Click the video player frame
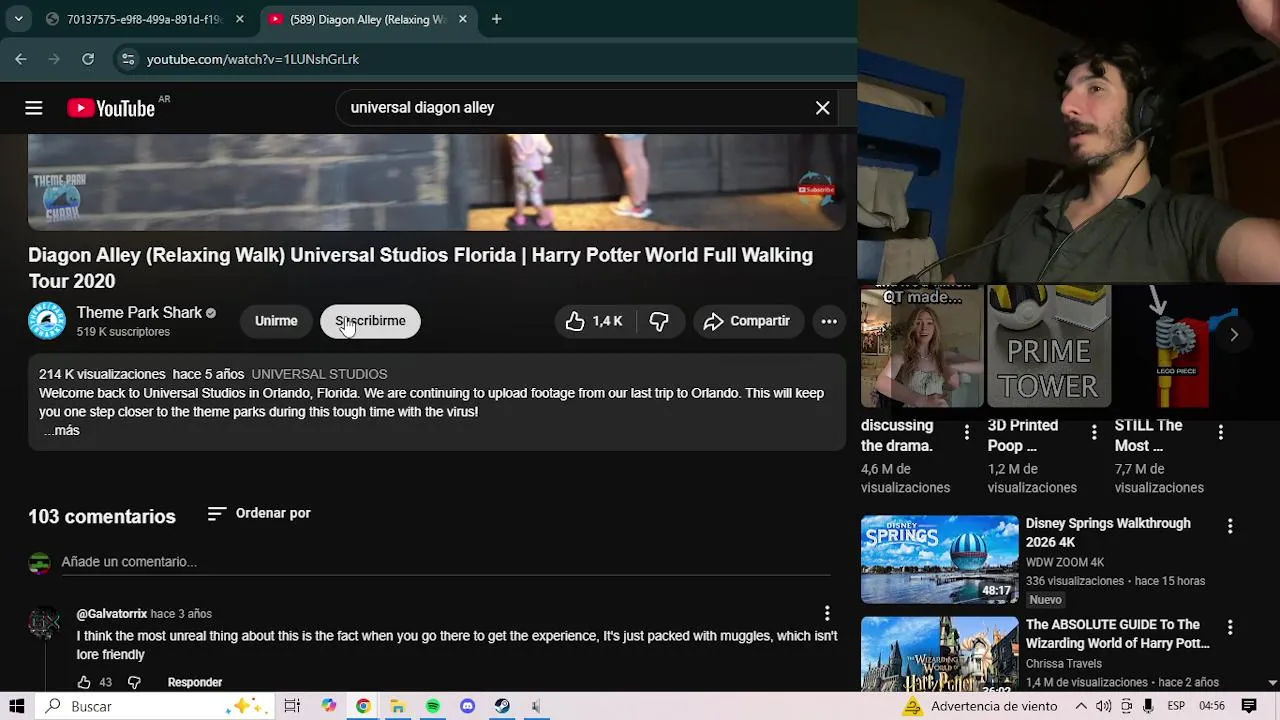 point(437,182)
